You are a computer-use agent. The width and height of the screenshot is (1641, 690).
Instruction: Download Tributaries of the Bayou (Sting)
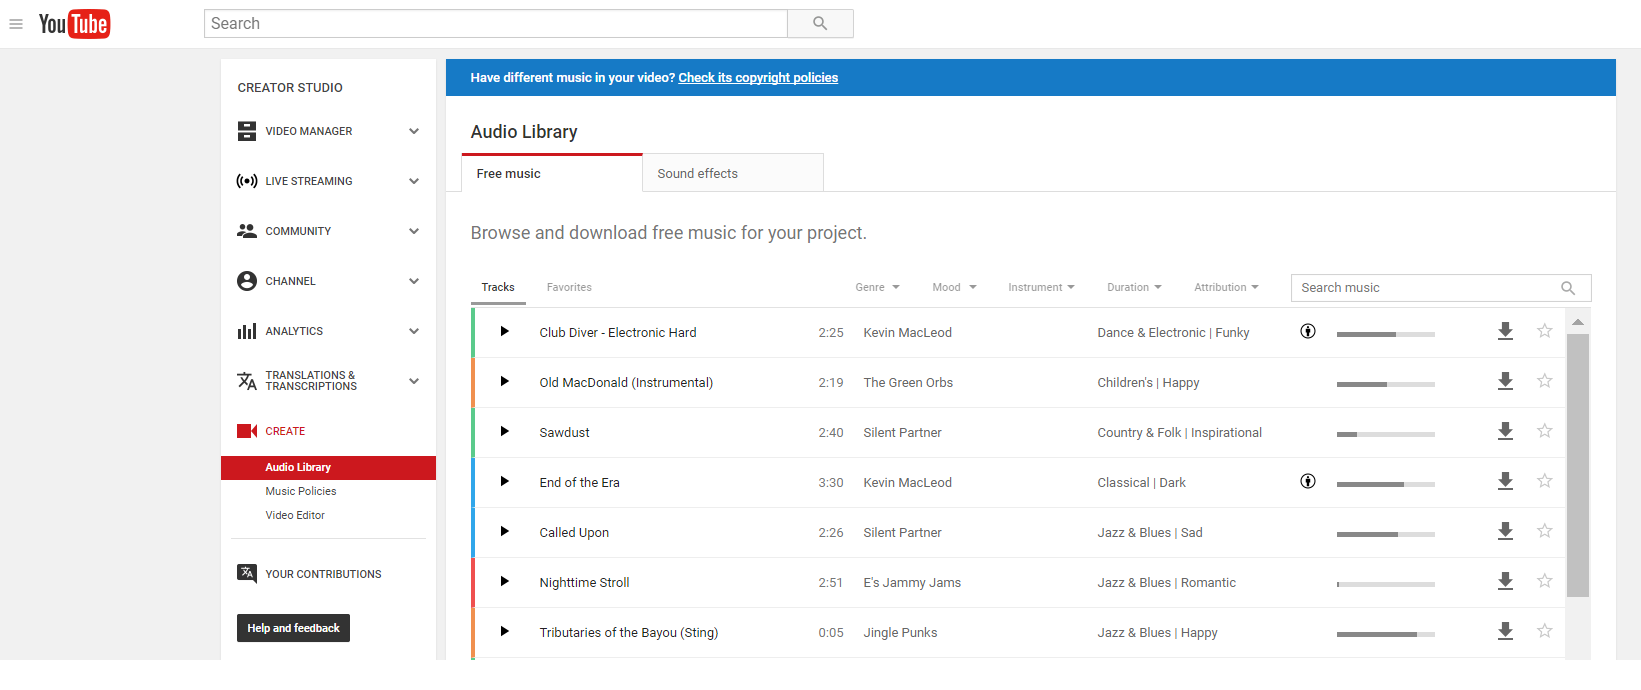point(1505,631)
